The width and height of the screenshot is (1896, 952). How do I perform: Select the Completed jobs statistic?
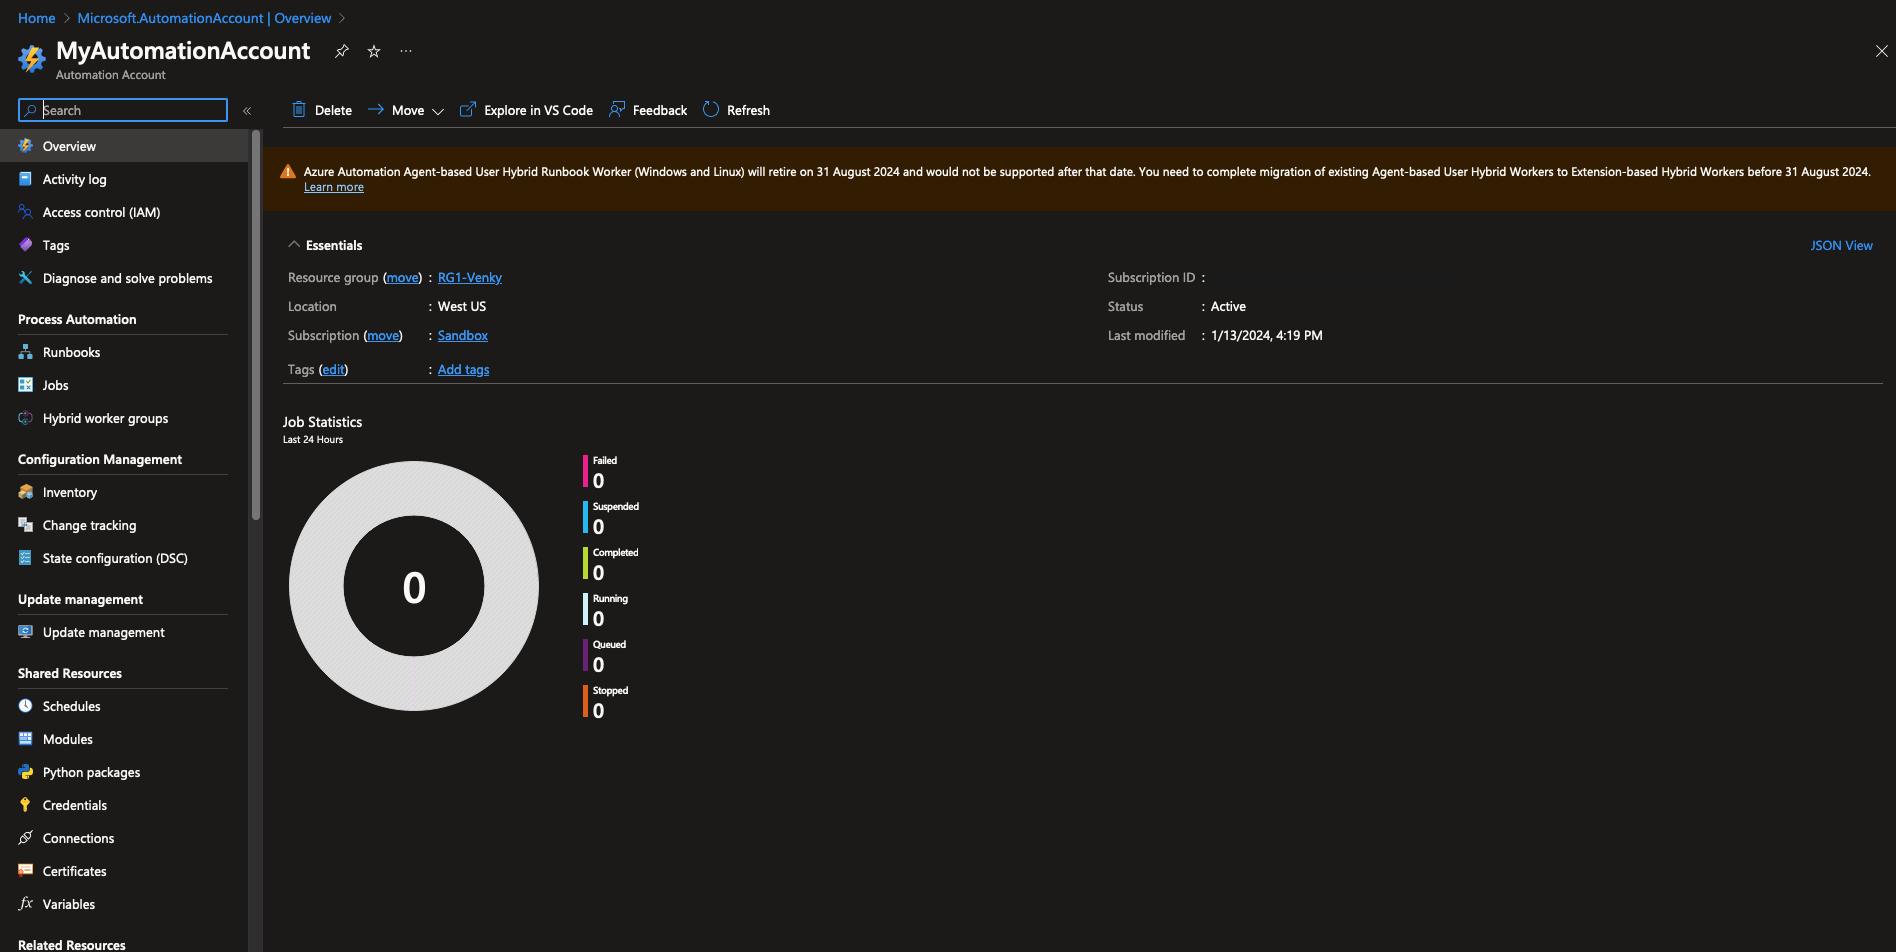tap(611, 565)
